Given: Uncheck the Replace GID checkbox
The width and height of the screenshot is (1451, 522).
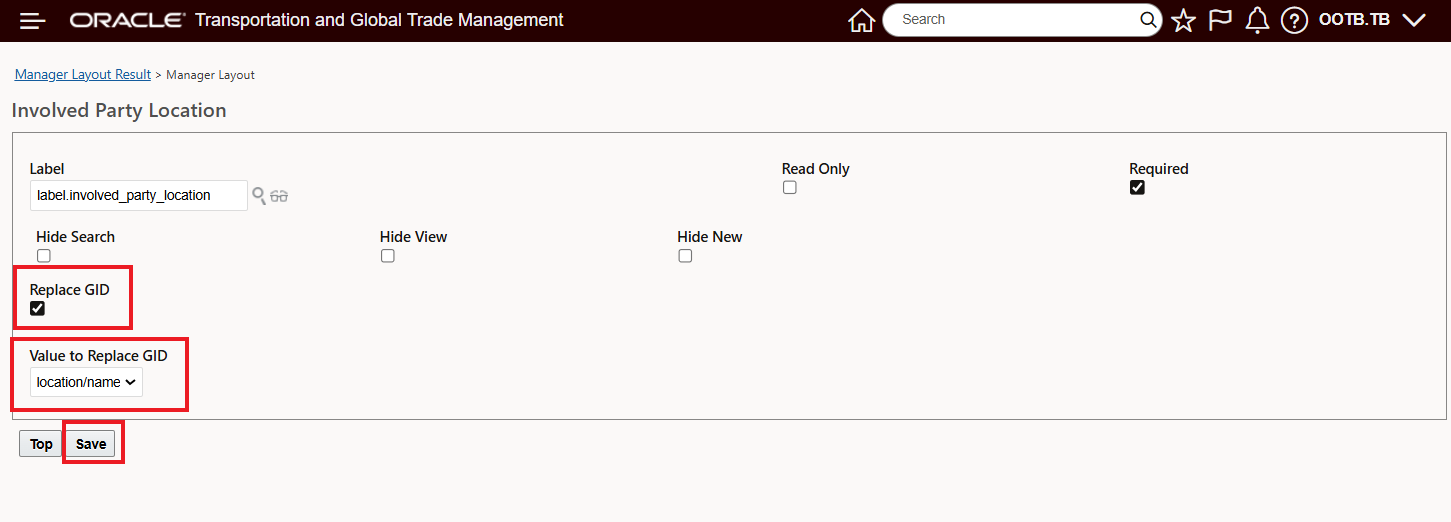Looking at the screenshot, I should (x=38, y=309).
